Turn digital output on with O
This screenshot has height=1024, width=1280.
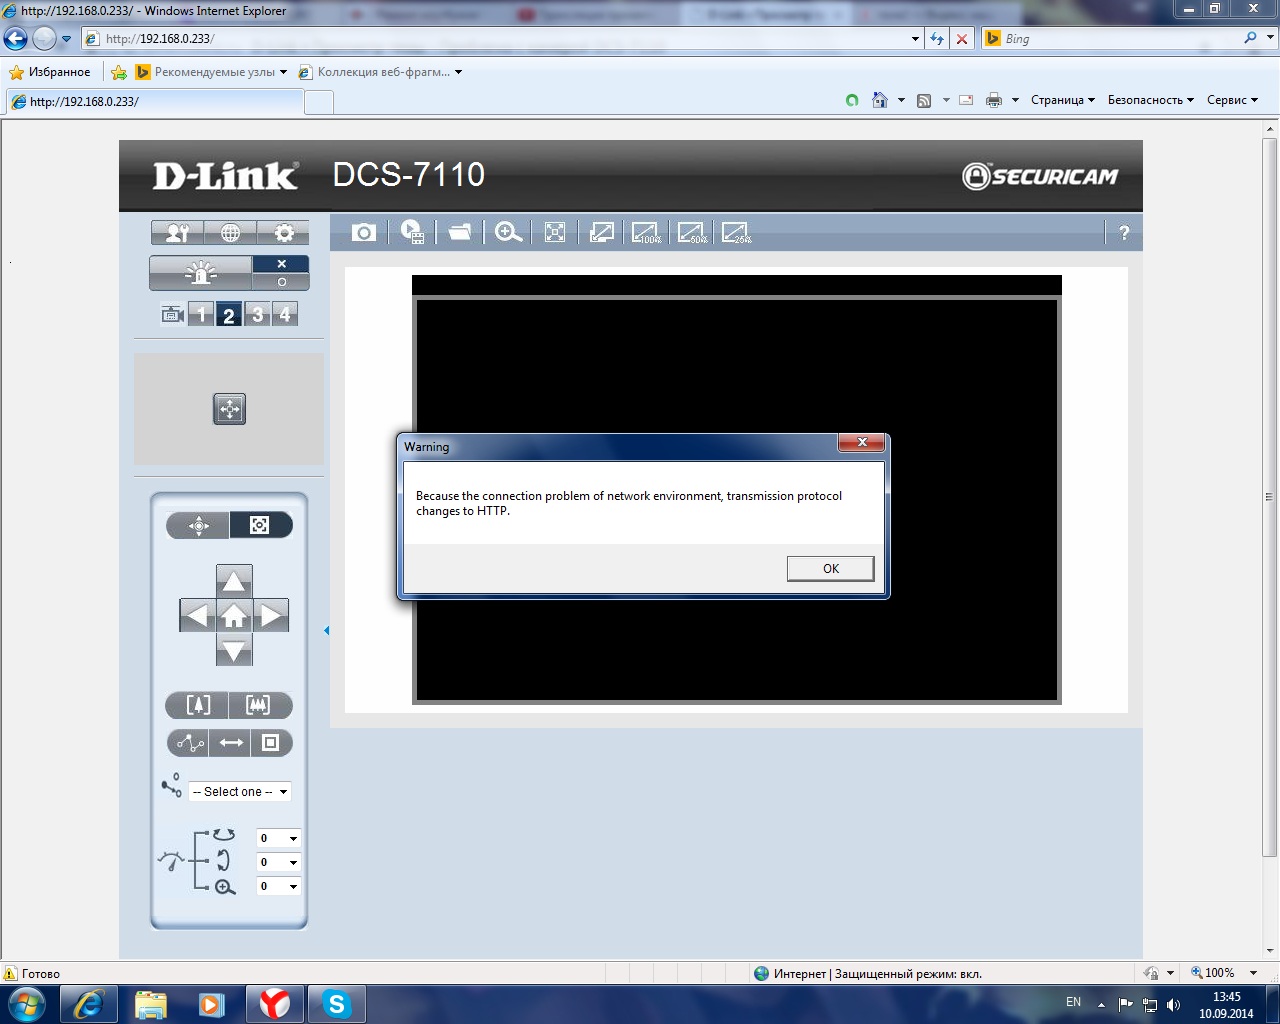pyautogui.click(x=281, y=282)
